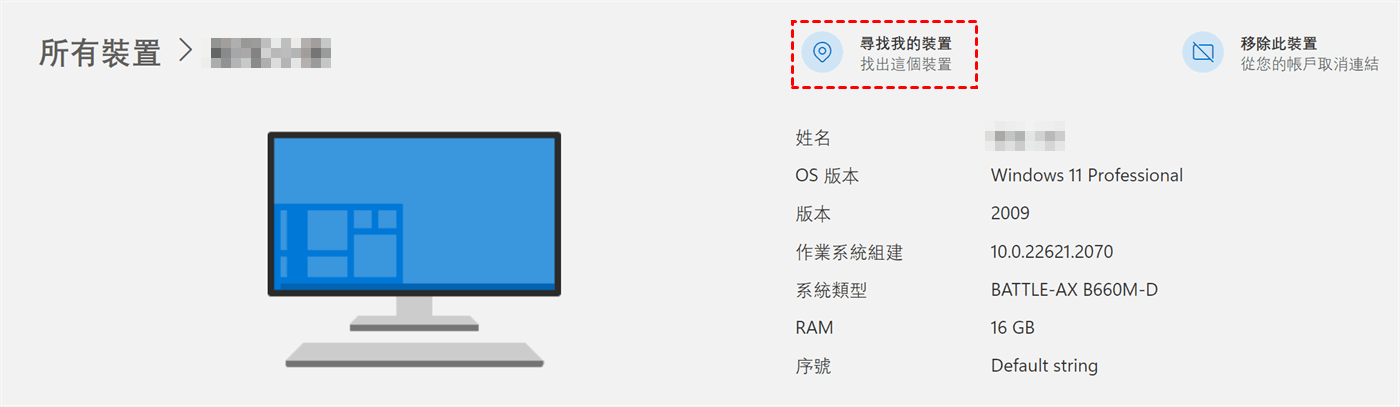Click the Windows 11 Professional value
1400x407 pixels.
[1087, 176]
